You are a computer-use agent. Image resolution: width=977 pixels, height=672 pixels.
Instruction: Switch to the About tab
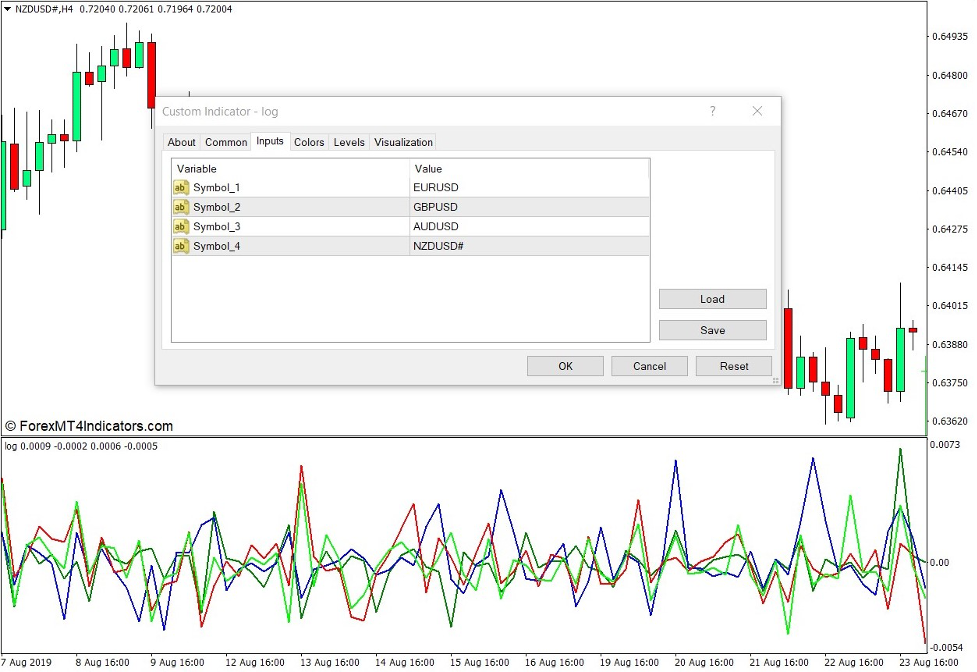click(x=181, y=142)
